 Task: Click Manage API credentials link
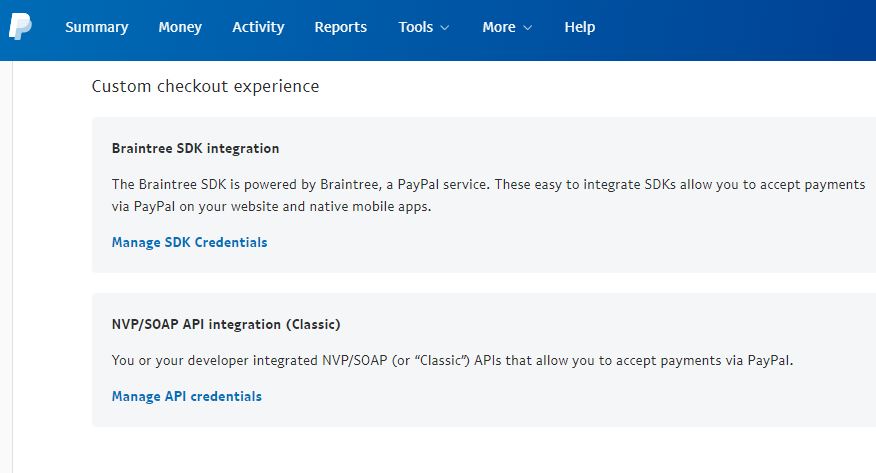coord(187,396)
